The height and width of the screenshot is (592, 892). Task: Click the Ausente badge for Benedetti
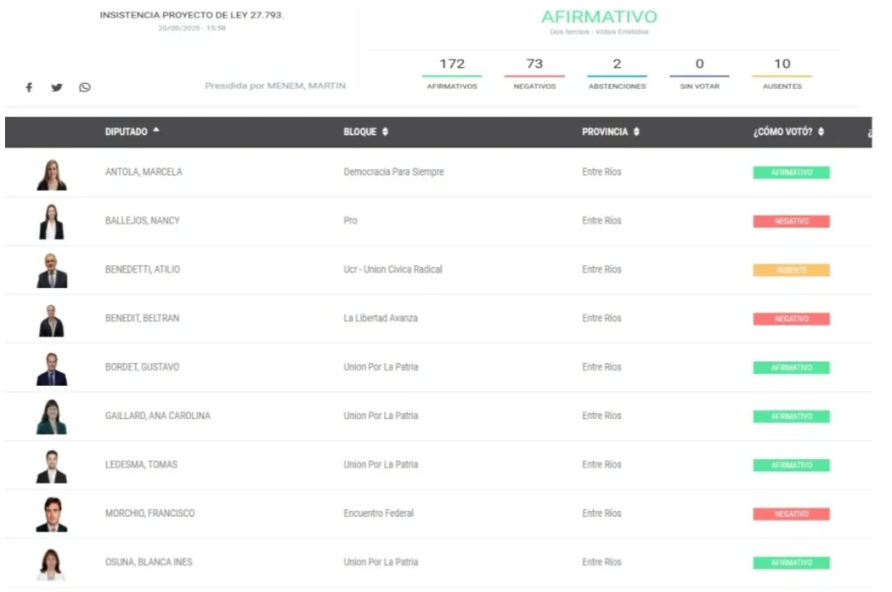pos(791,270)
